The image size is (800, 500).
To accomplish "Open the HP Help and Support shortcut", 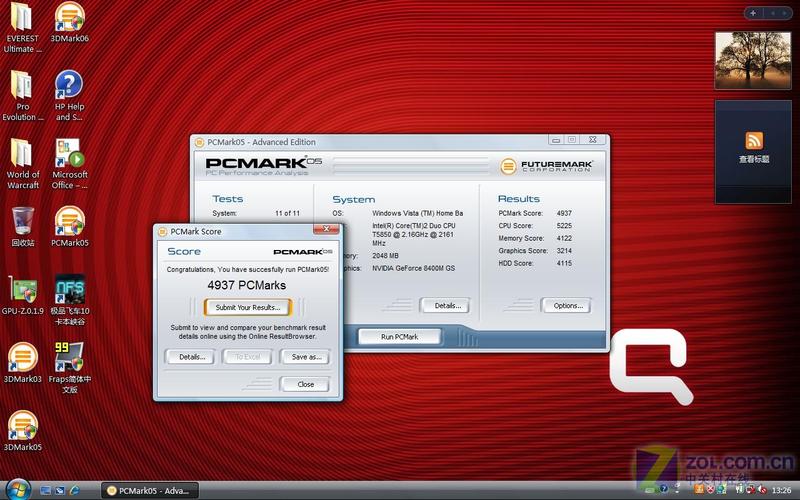I will coord(69,95).
